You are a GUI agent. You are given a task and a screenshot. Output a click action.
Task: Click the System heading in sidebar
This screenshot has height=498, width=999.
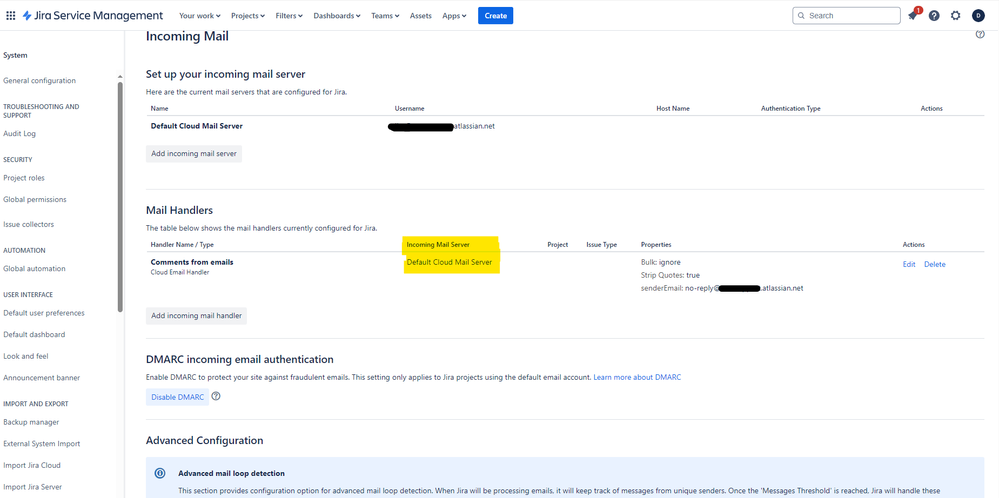click(15, 56)
